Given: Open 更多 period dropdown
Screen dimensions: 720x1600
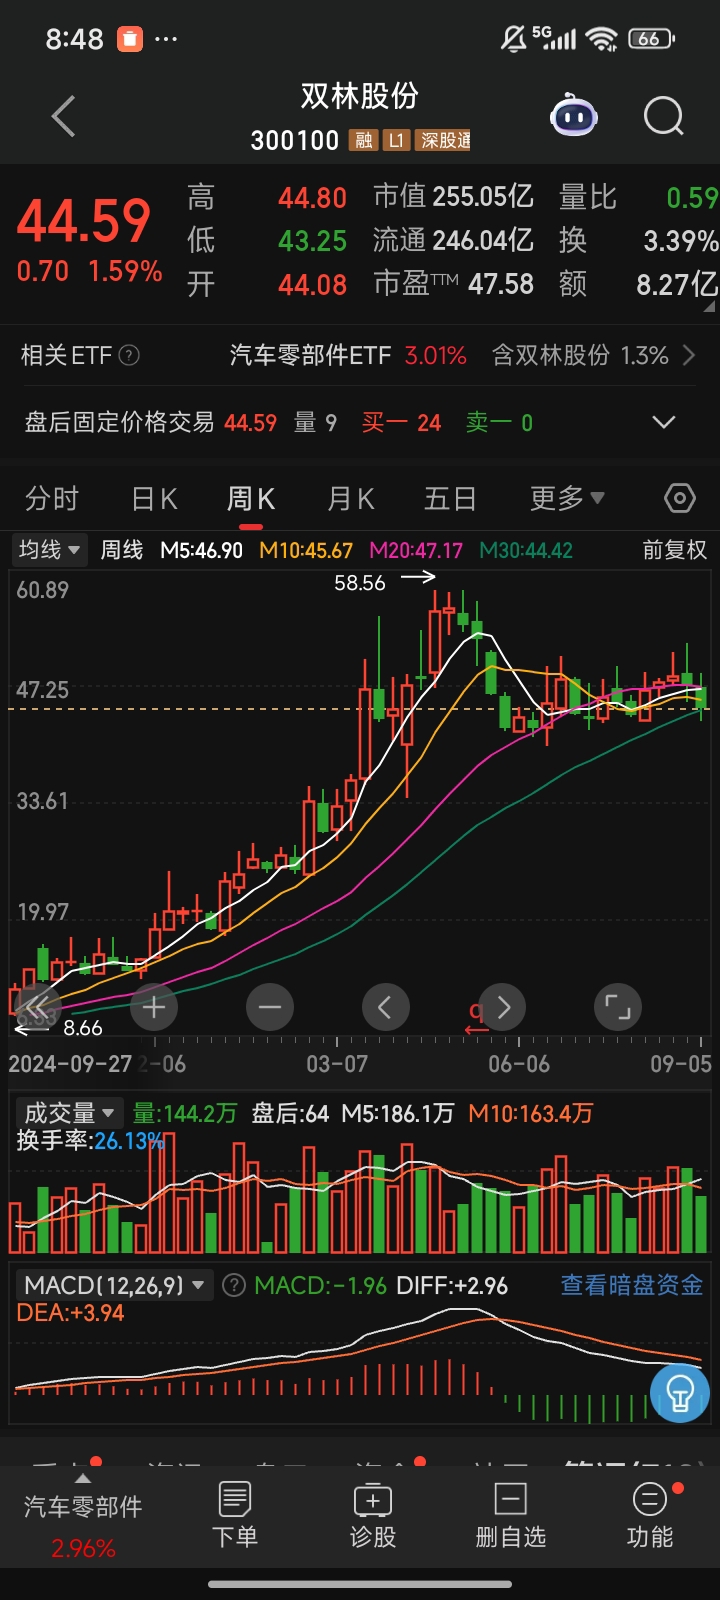Looking at the screenshot, I should pyautogui.click(x=567, y=498).
